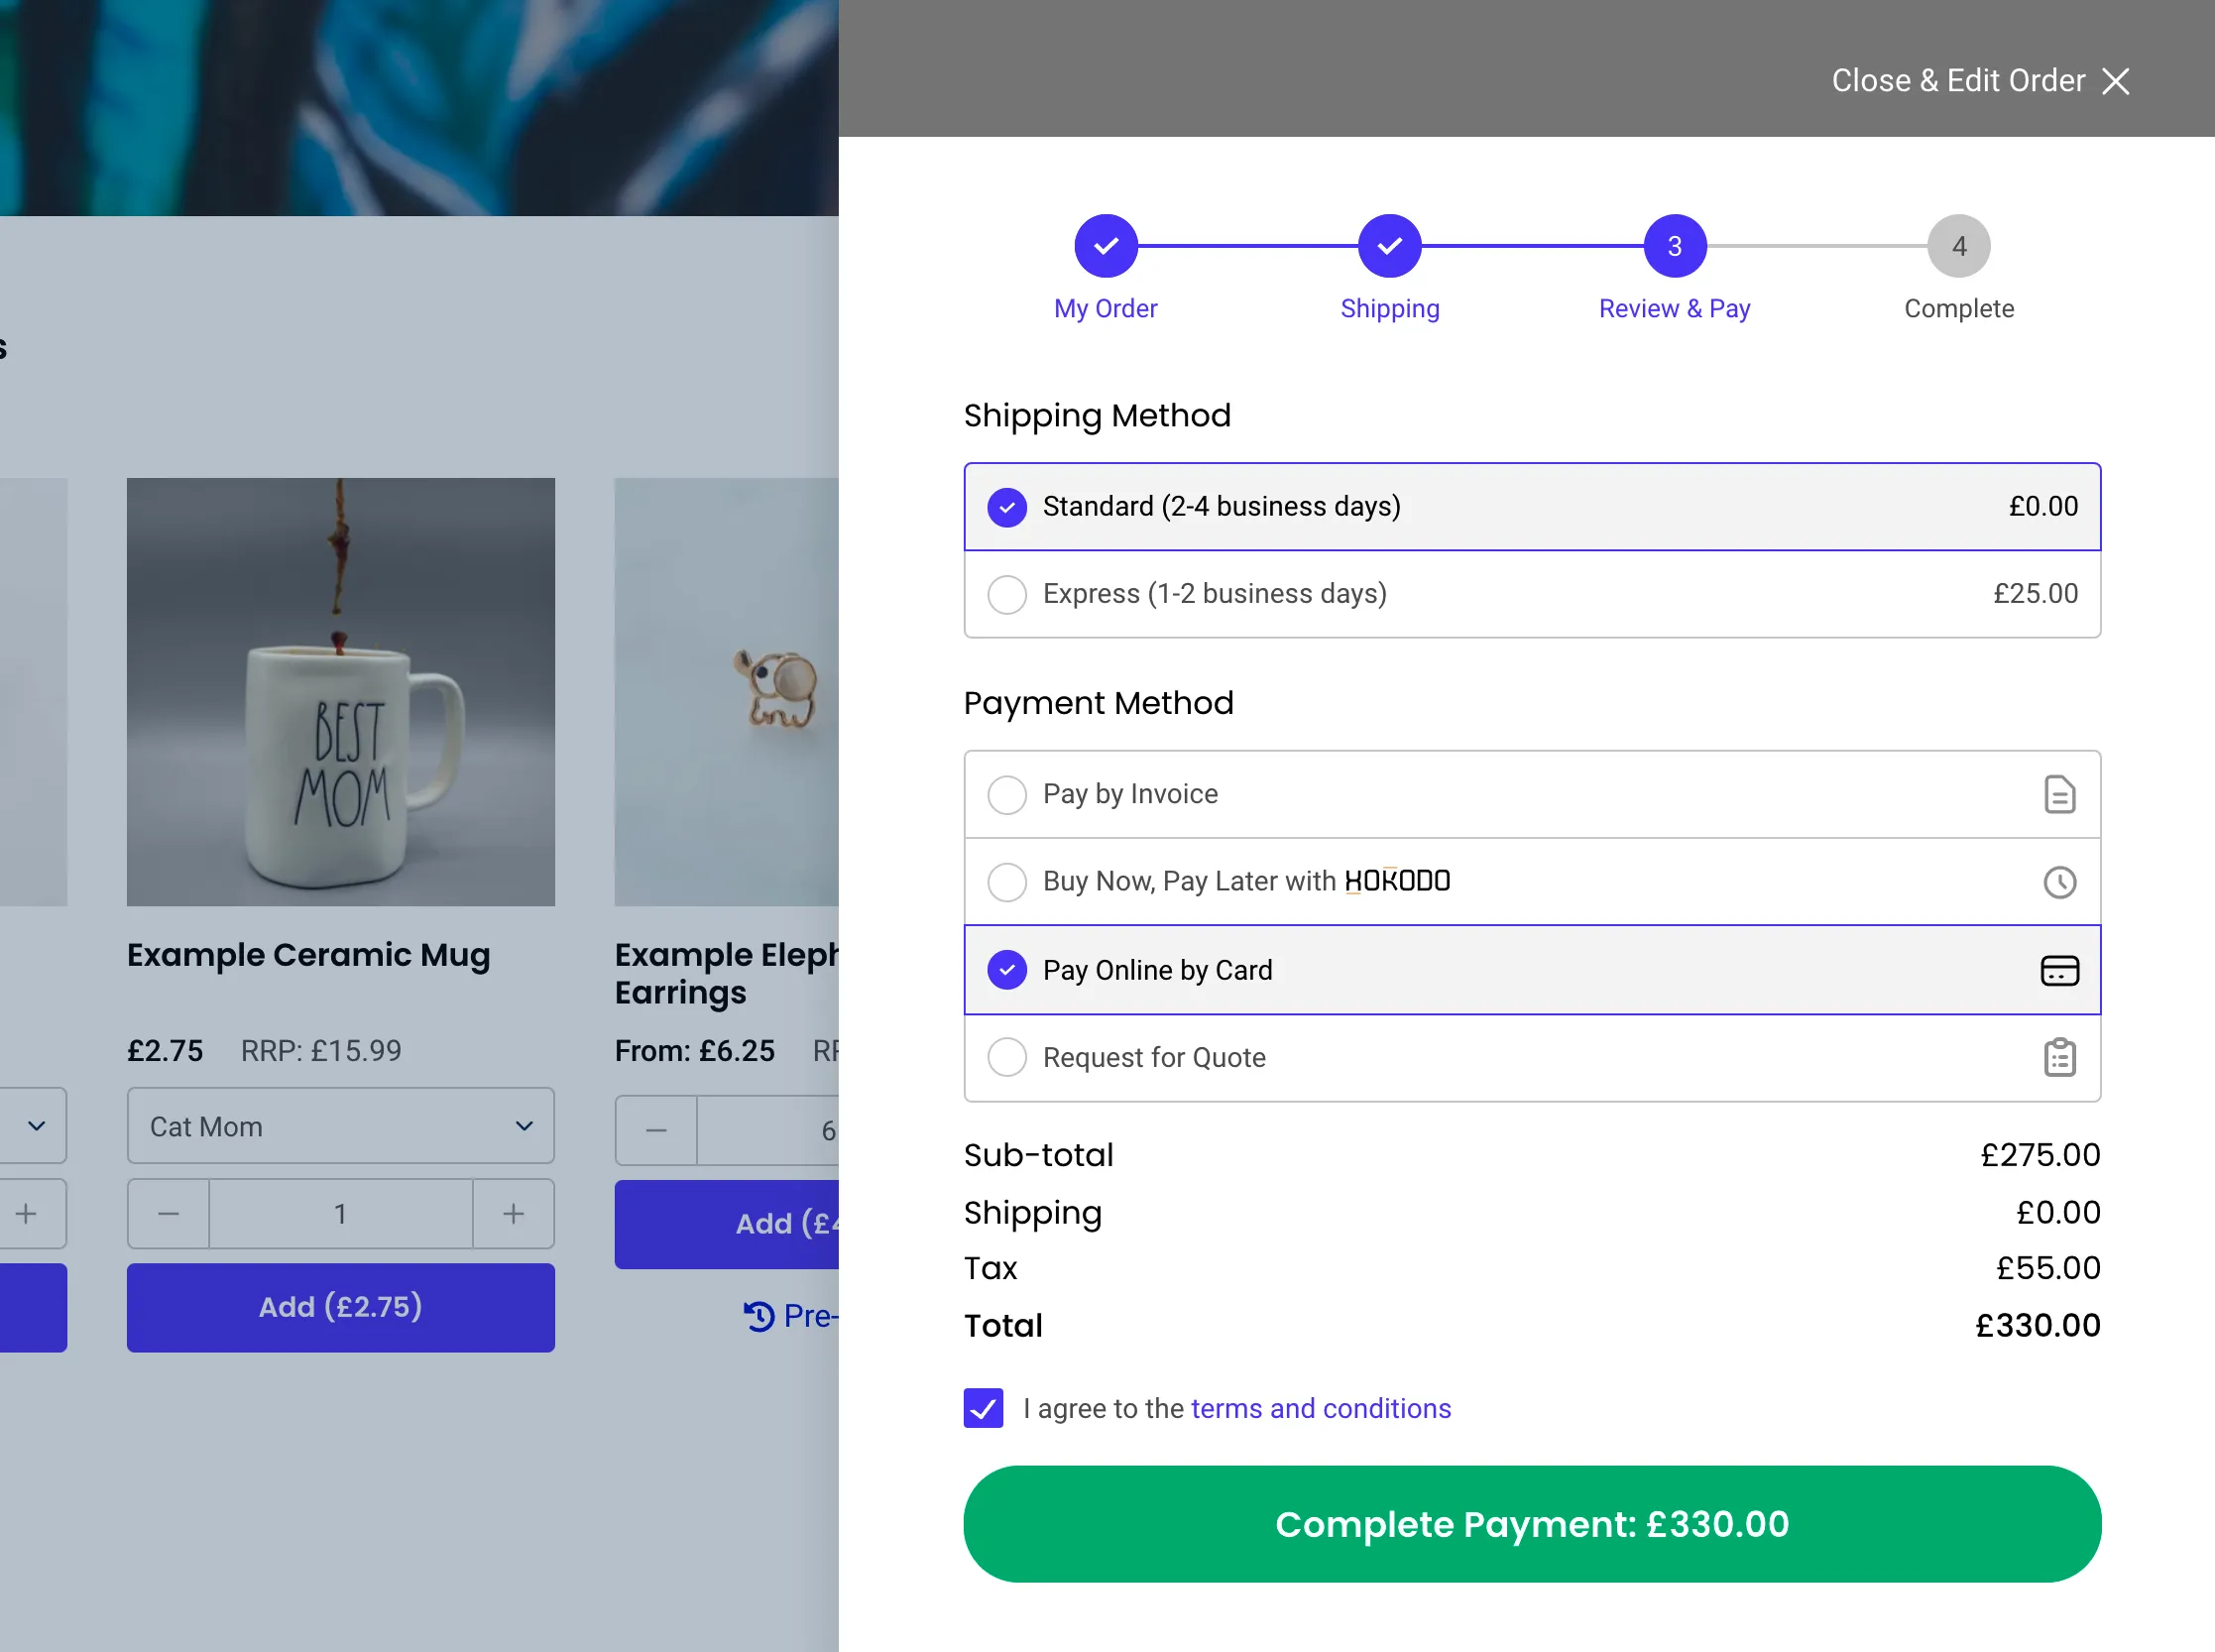Increase the Ceramic Mug quantity with plus

point(513,1214)
